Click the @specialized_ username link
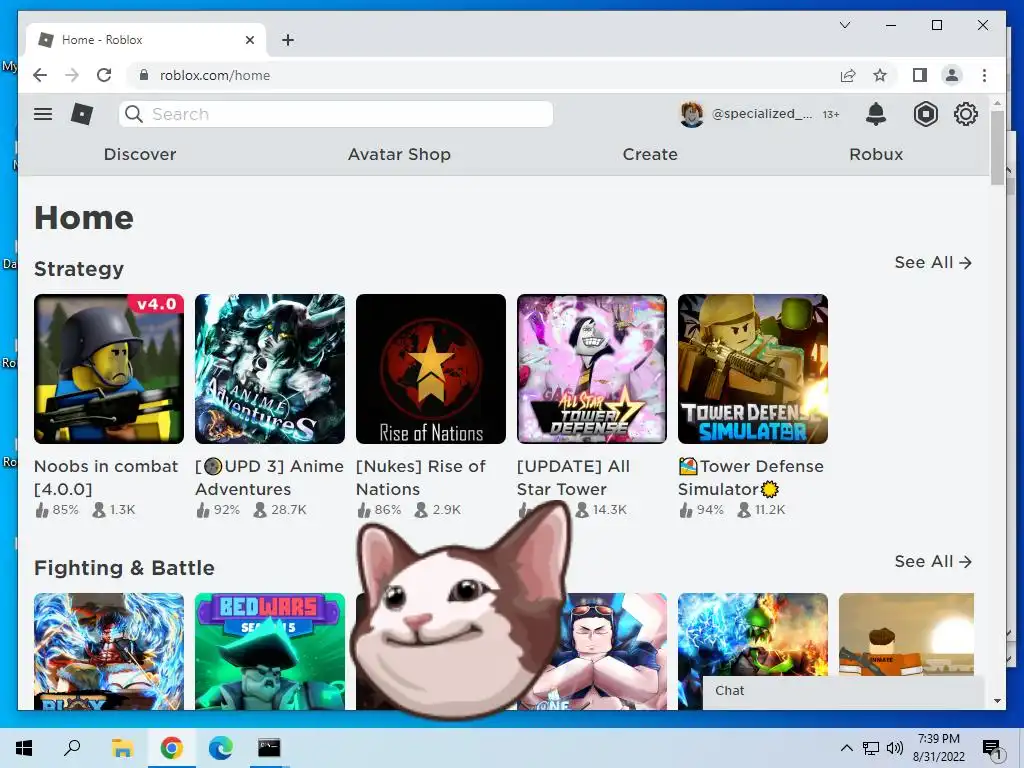 [762, 114]
